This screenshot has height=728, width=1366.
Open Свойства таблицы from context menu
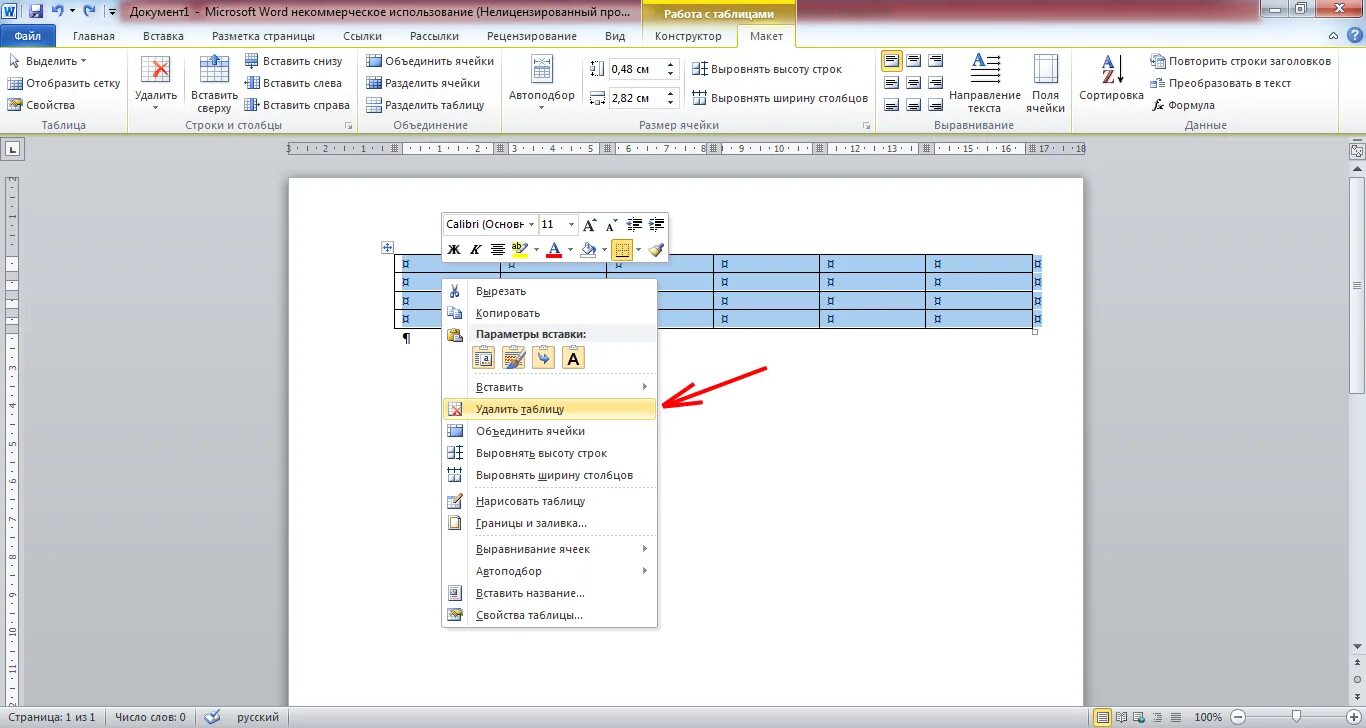[549, 615]
